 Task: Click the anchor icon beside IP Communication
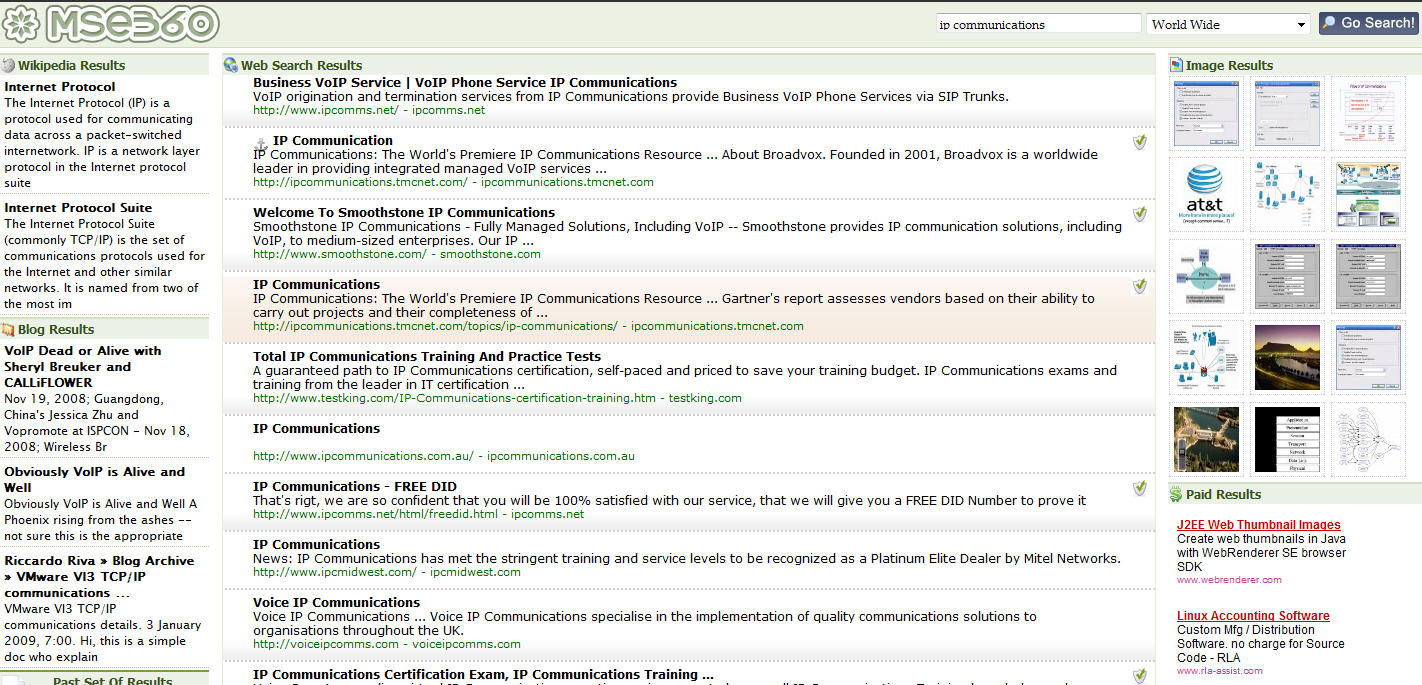[x=261, y=143]
